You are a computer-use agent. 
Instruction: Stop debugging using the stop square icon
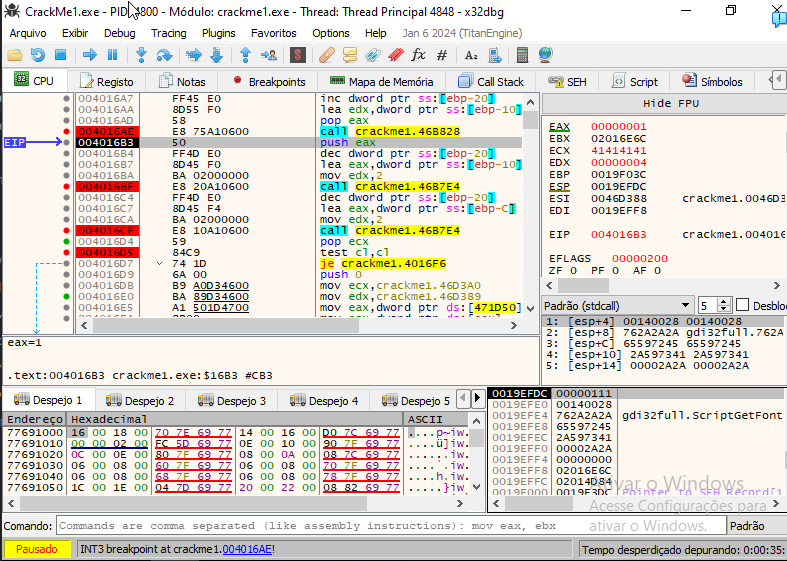click(60, 55)
